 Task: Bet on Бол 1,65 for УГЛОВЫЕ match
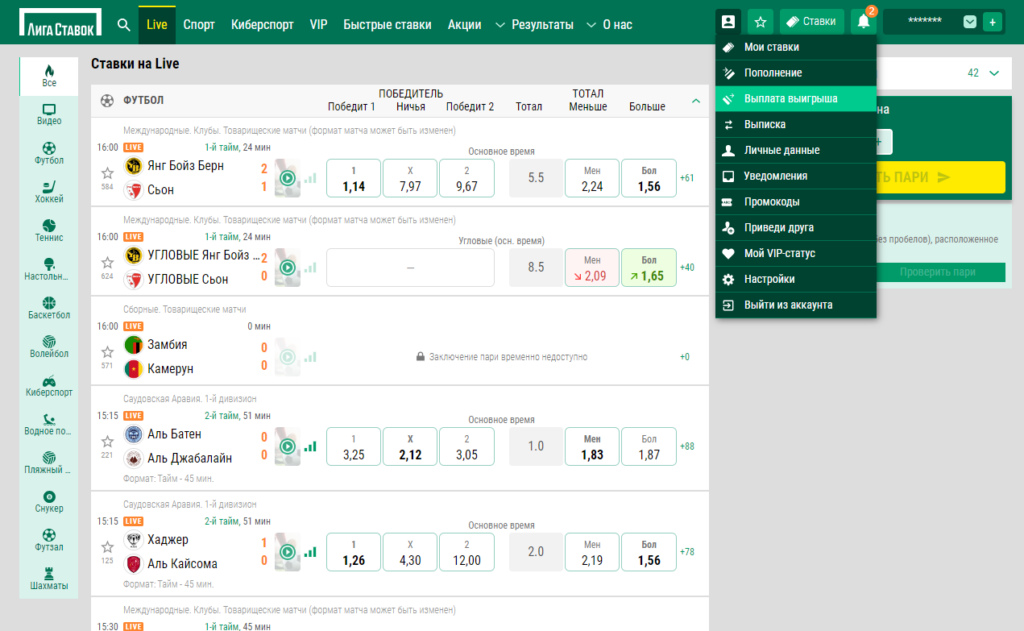coord(648,268)
